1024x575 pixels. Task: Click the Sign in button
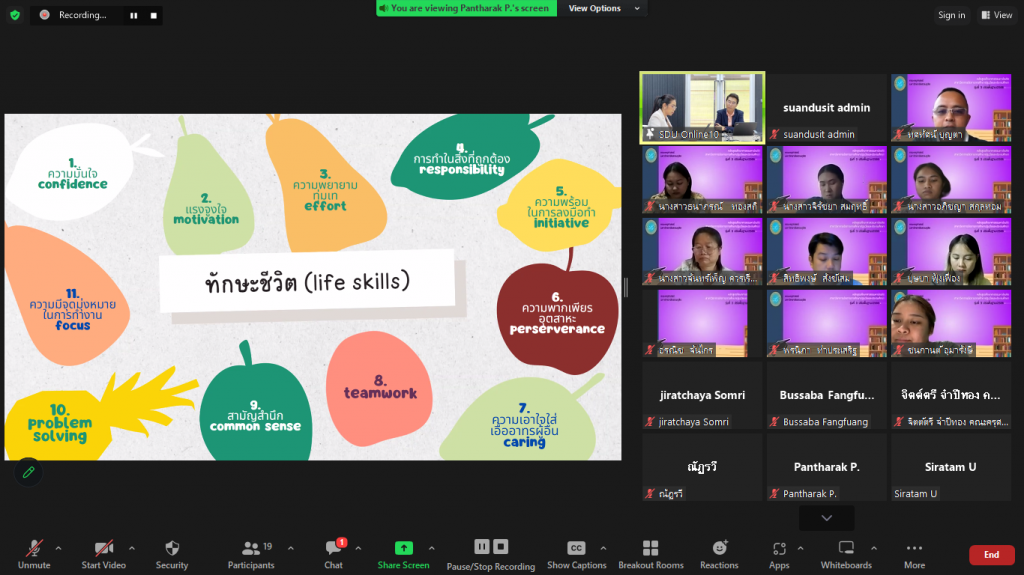click(951, 15)
